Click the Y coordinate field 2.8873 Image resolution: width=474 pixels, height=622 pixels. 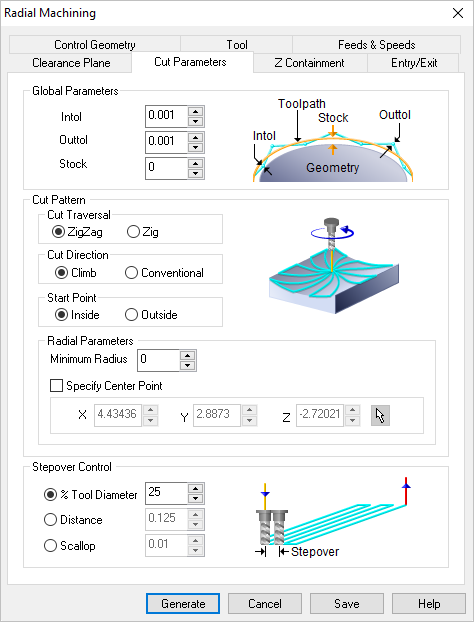(x=217, y=415)
